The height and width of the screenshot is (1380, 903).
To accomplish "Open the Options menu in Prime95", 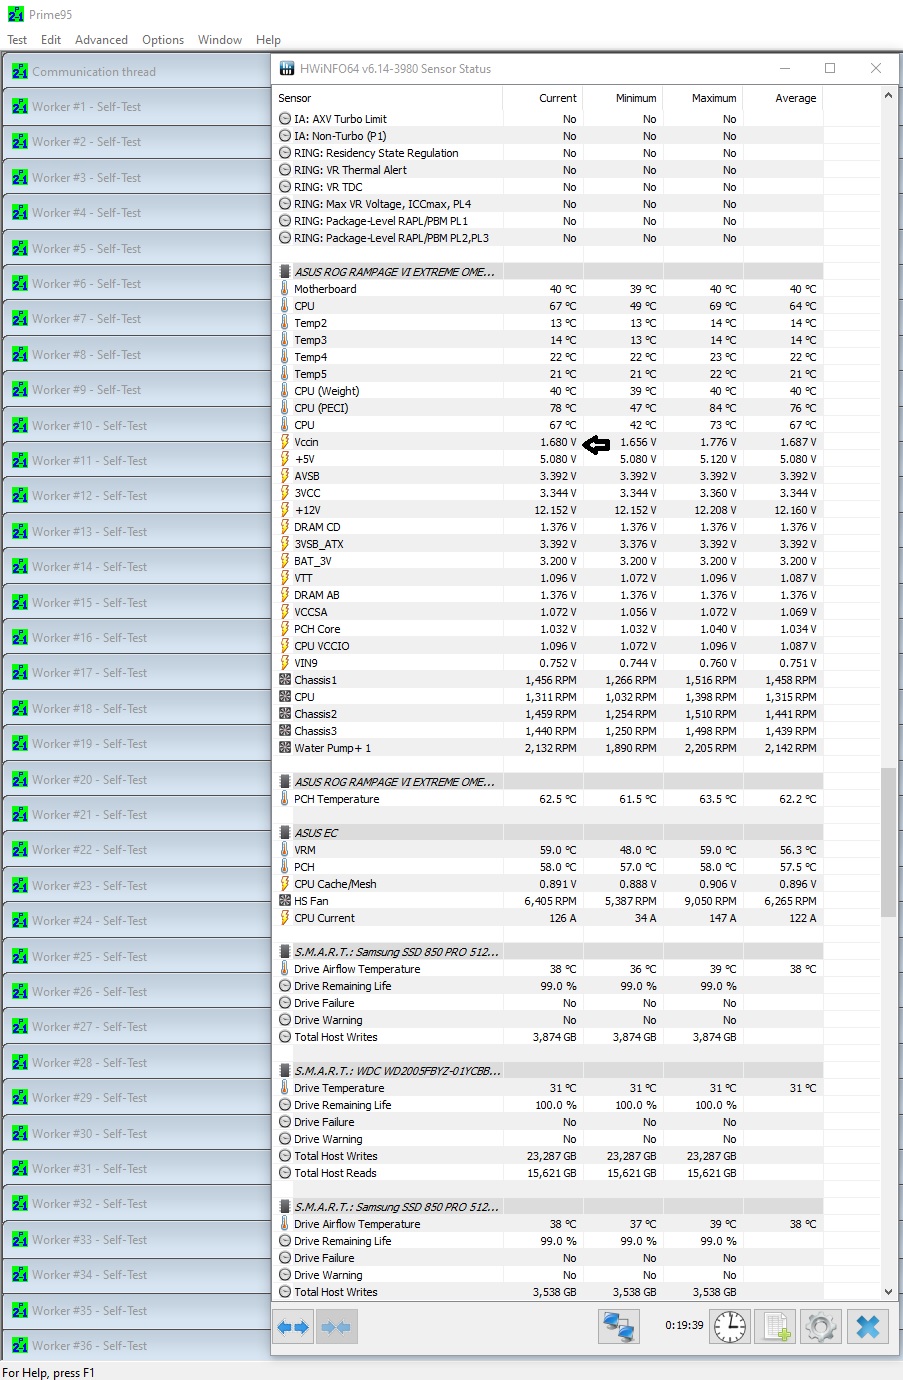I will 163,40.
